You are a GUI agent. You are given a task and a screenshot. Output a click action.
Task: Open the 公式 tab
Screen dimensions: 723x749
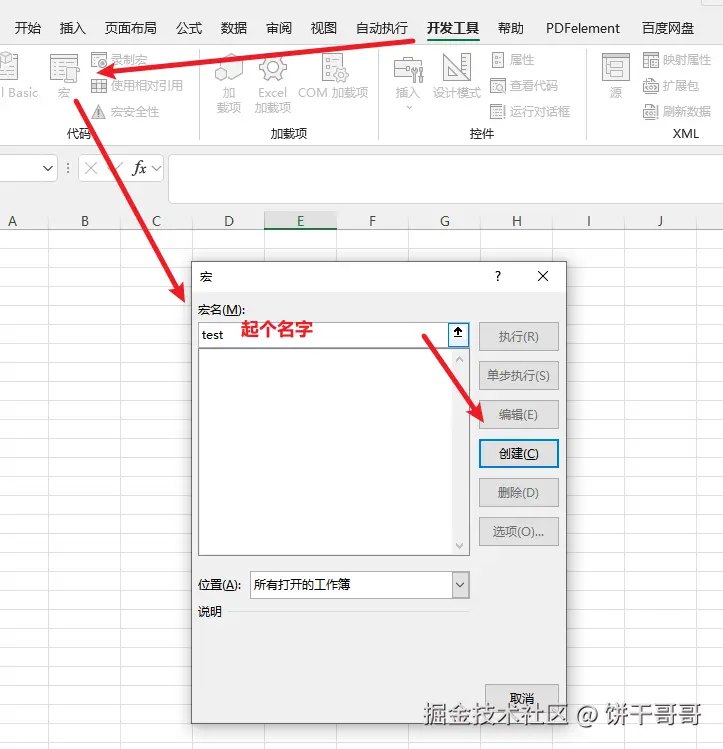pyautogui.click(x=189, y=28)
